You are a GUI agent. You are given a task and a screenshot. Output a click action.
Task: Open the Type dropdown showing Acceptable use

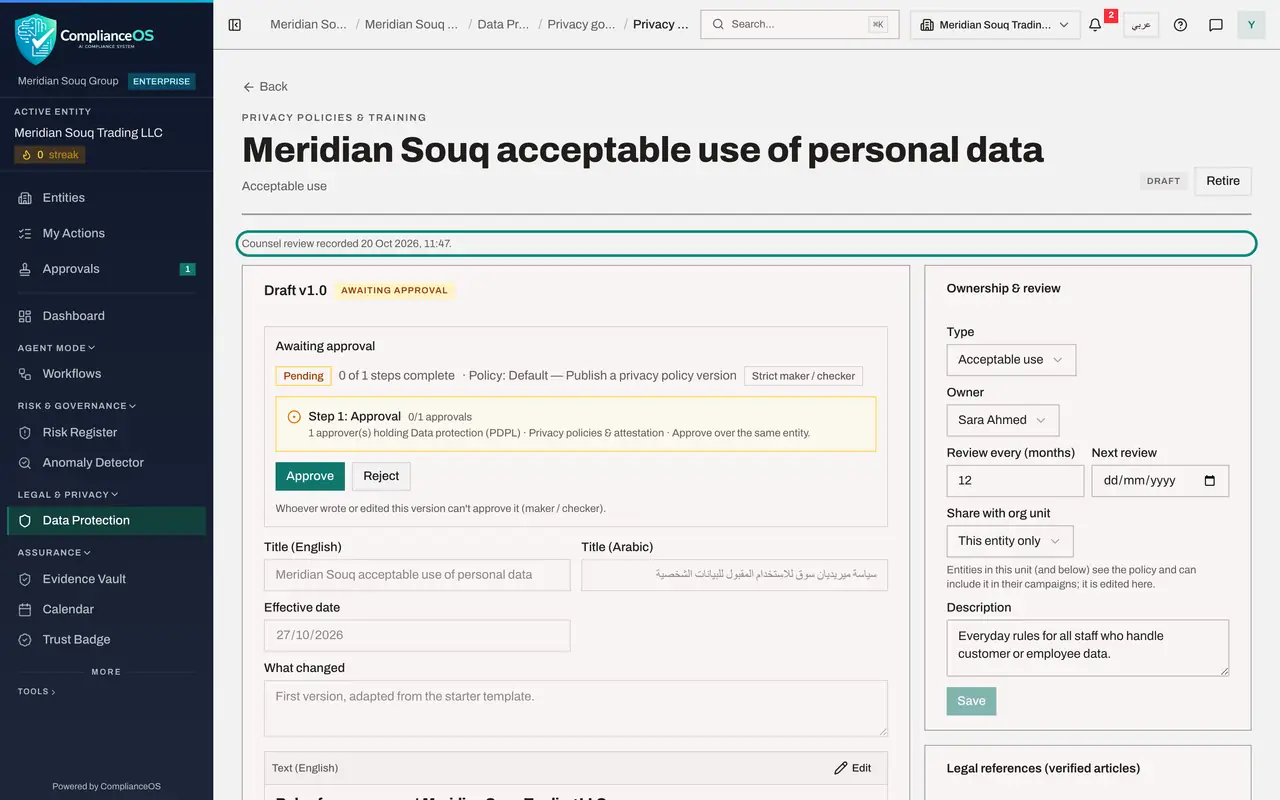[1011, 360]
